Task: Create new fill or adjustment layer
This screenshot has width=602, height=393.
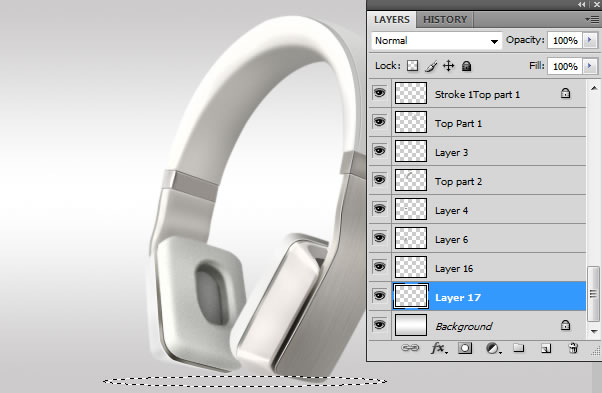Action: 493,348
